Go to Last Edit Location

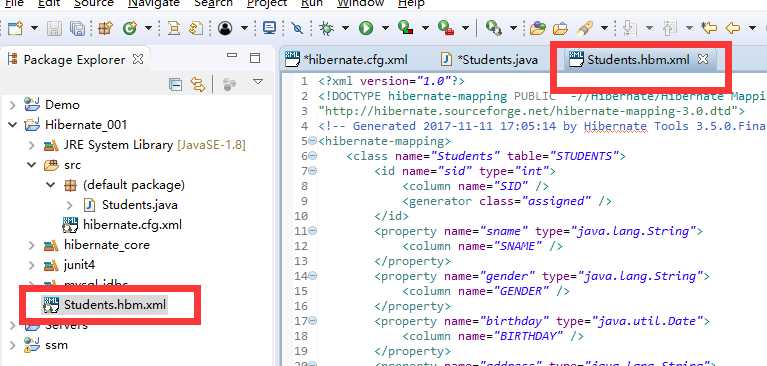709,28
